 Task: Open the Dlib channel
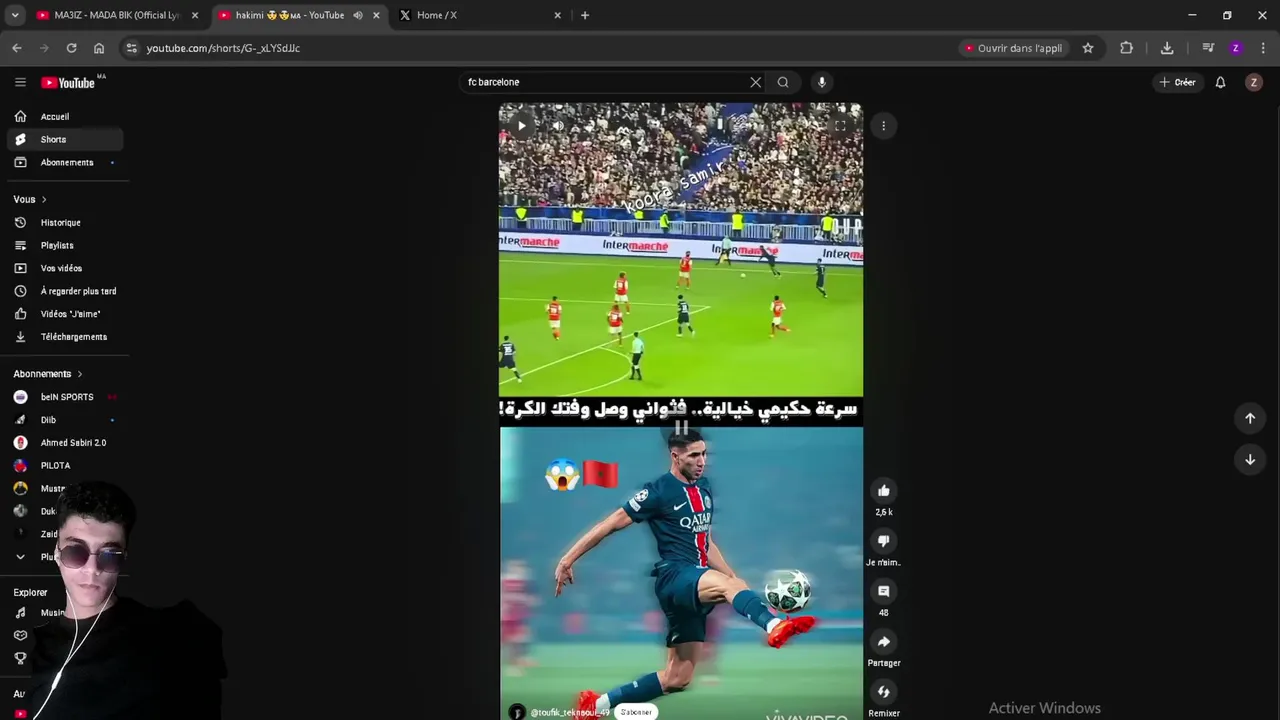click(64, 420)
